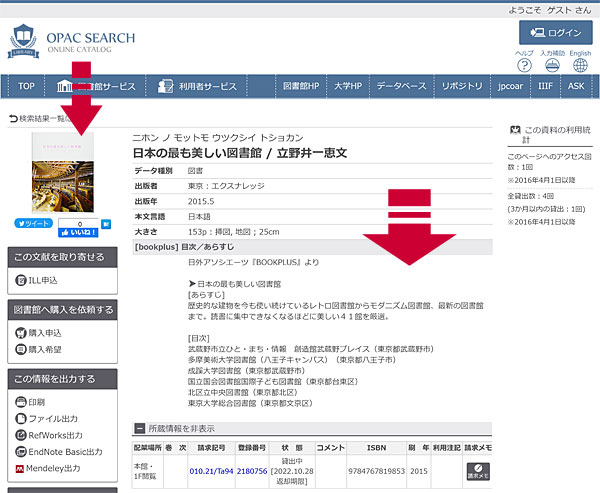Open registration number 2180756 link
600x493 pixels.
252,471
